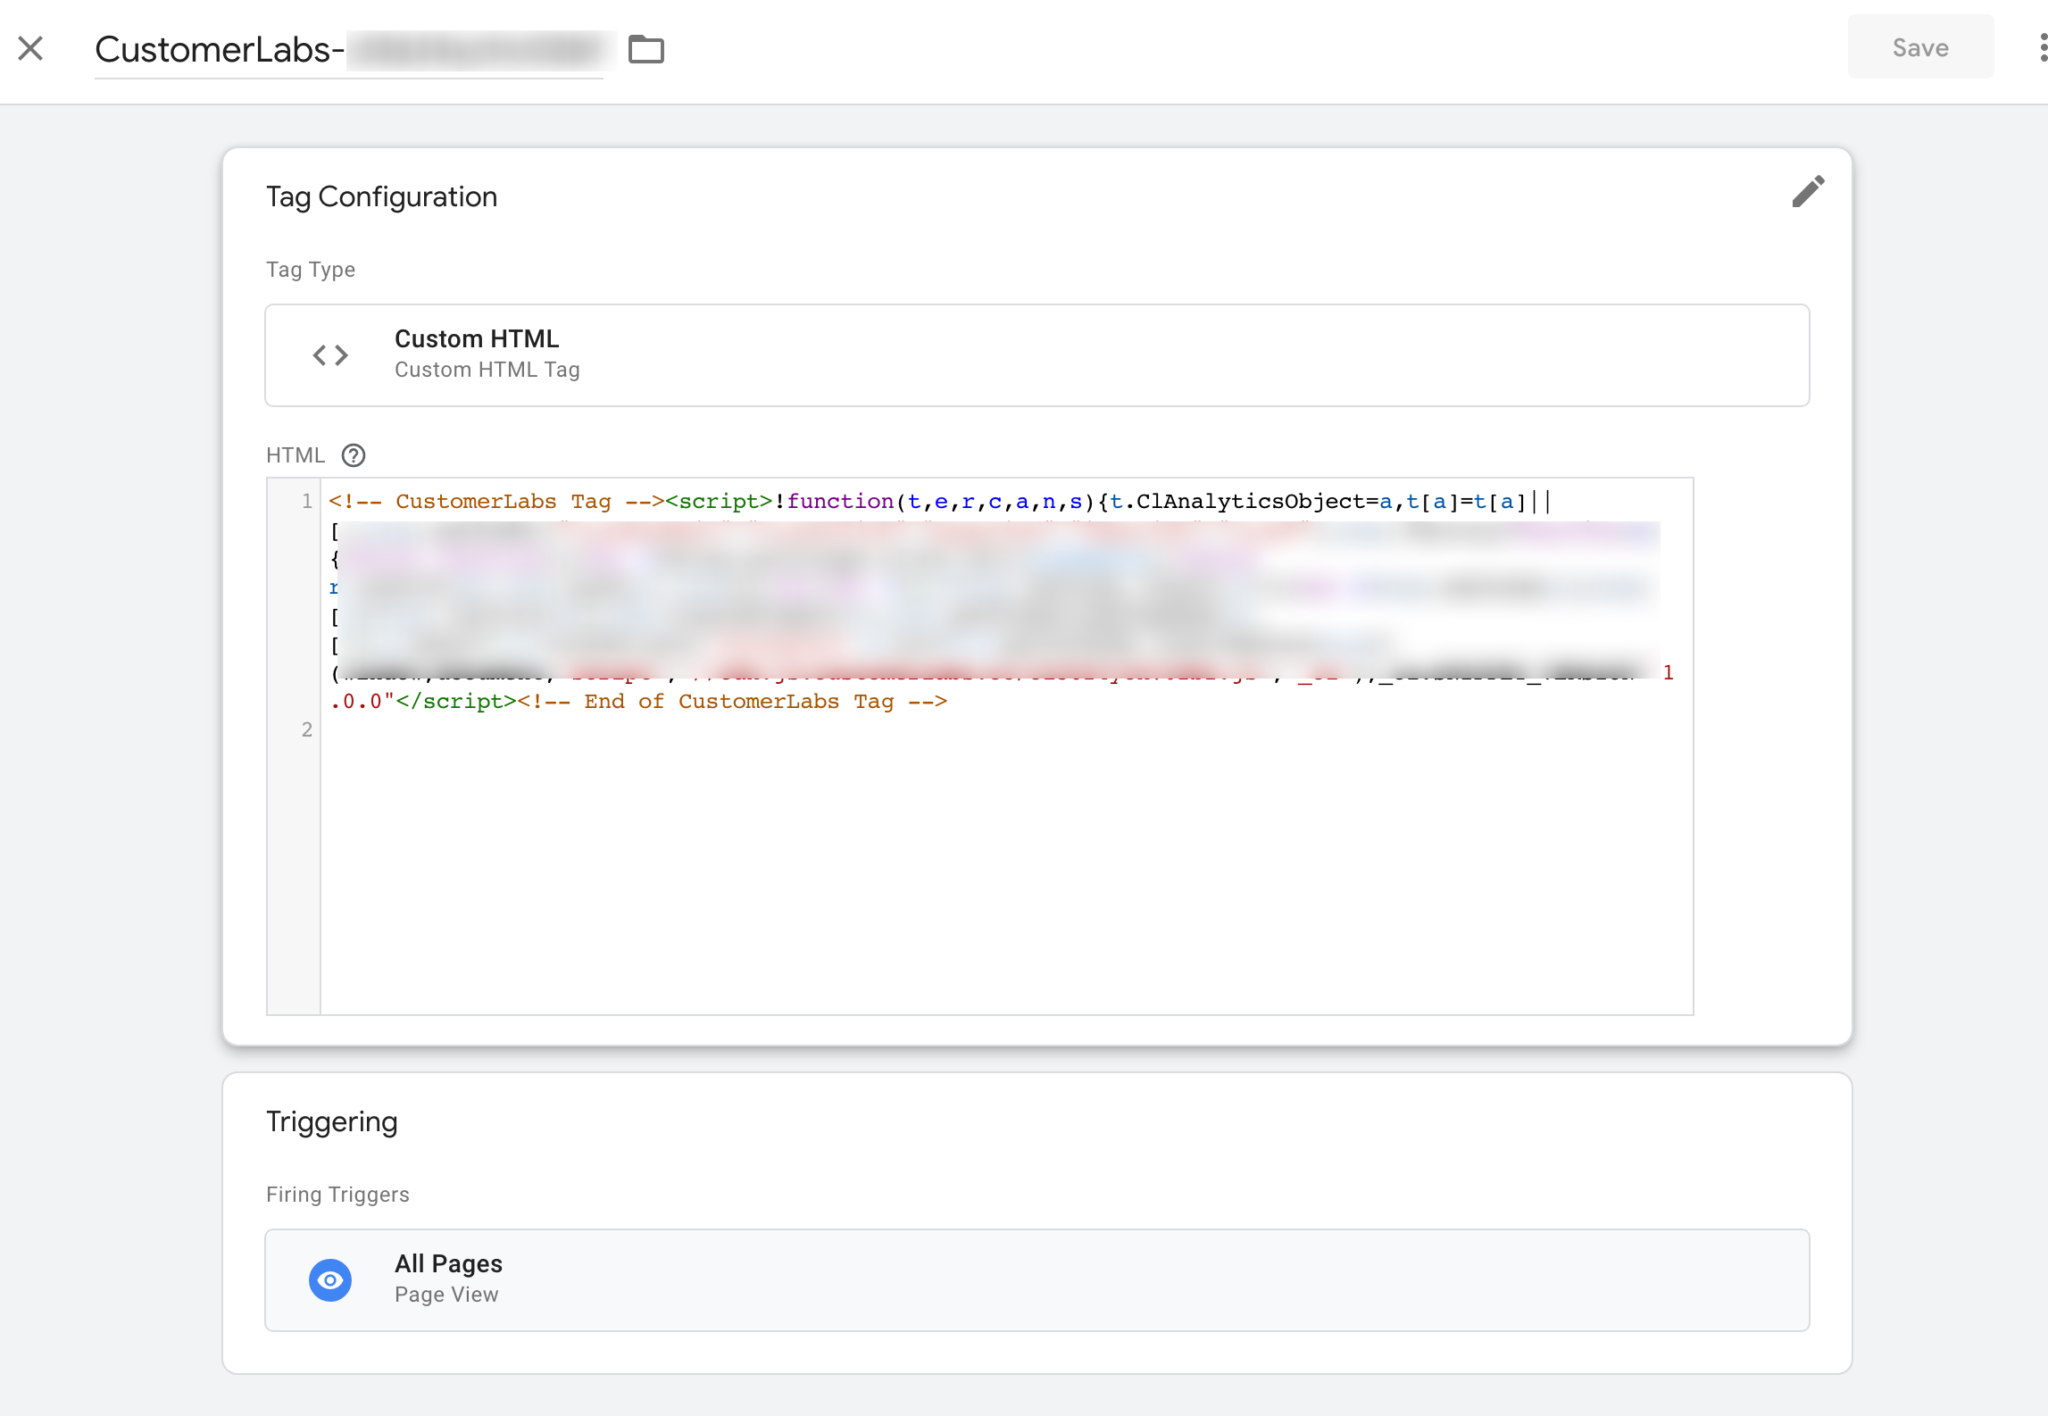Image resolution: width=2048 pixels, height=1416 pixels.
Task: Click the Save button
Action: pos(1919,46)
